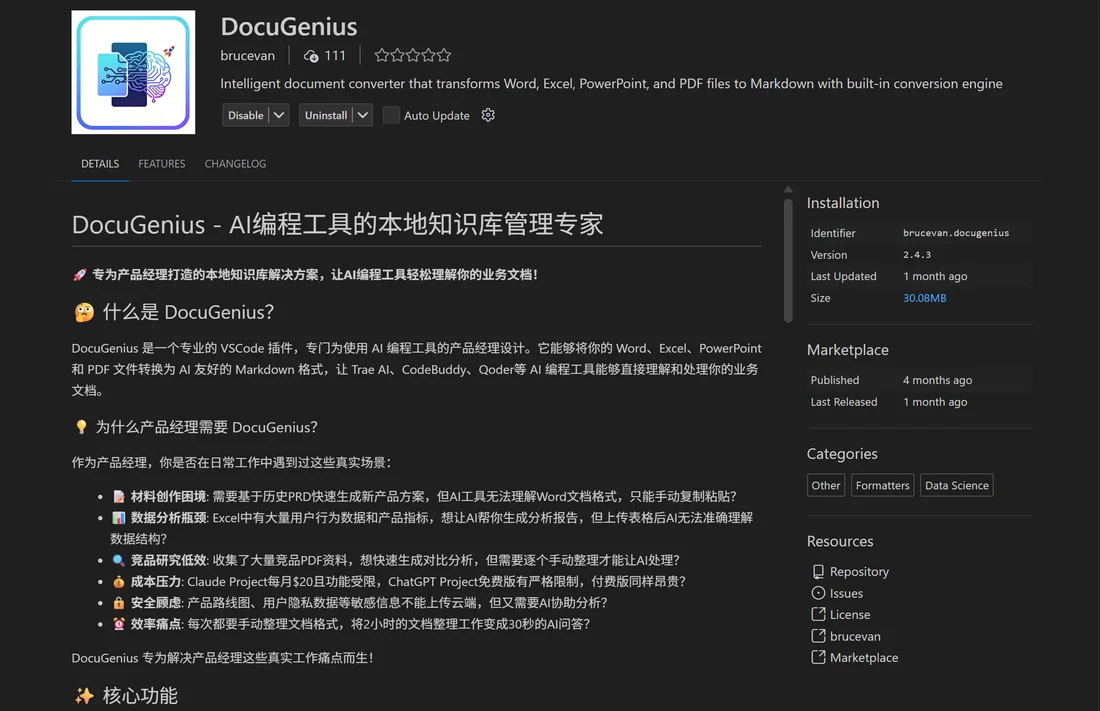Click the Disable button
The width and height of the screenshot is (1100, 711).
point(246,115)
